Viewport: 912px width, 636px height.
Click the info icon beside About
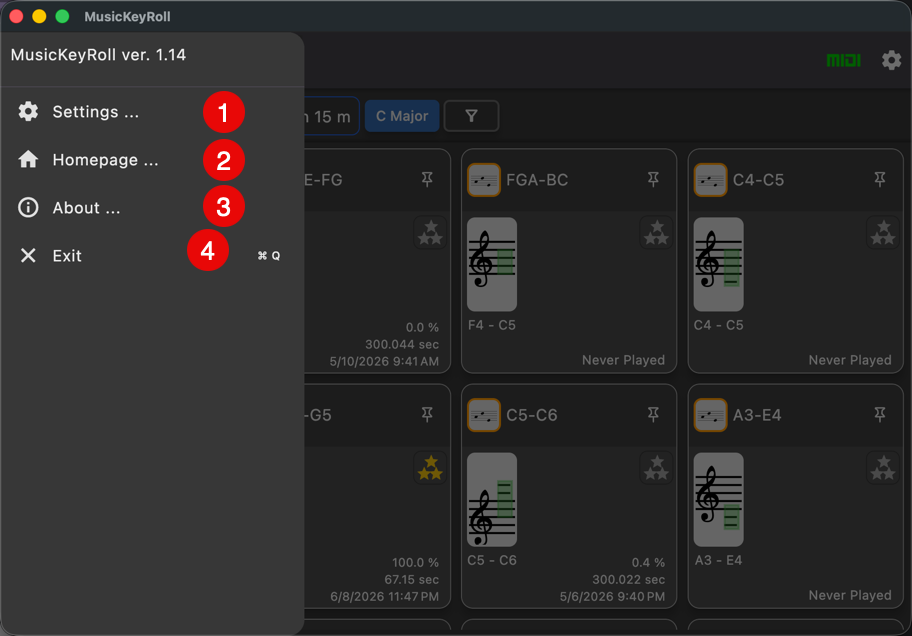(28, 208)
